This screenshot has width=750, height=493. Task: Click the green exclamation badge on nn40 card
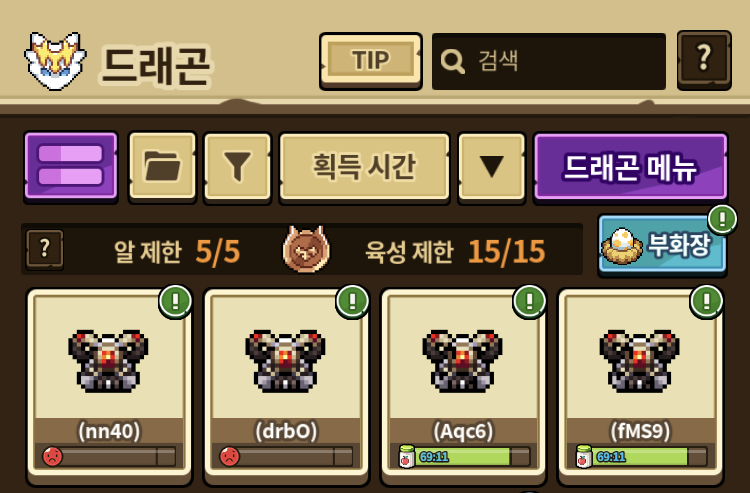pos(175,301)
